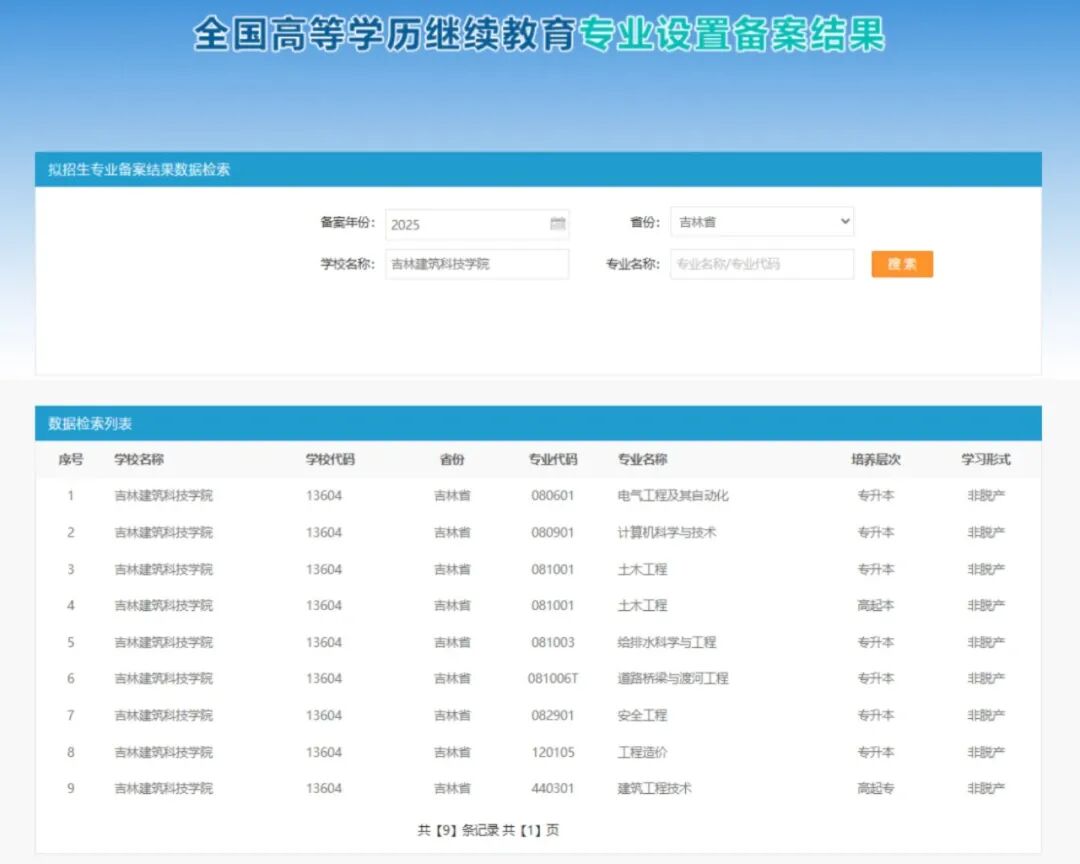Click the 专业名称 input placeholder field
Image resolution: width=1080 pixels, height=864 pixels.
point(760,263)
